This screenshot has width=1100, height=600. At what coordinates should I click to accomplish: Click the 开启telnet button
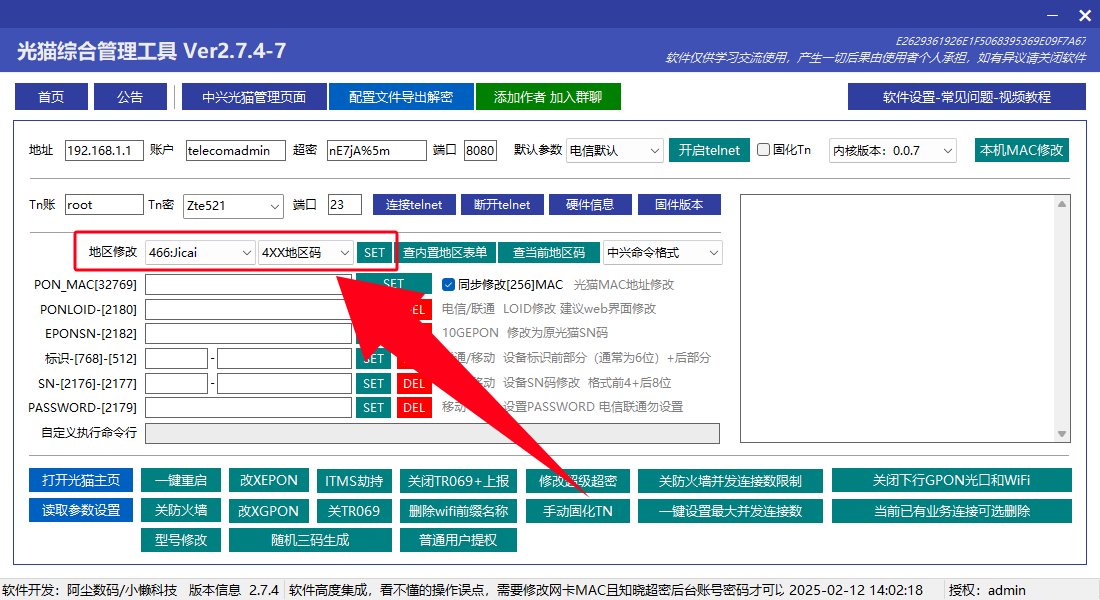point(709,150)
